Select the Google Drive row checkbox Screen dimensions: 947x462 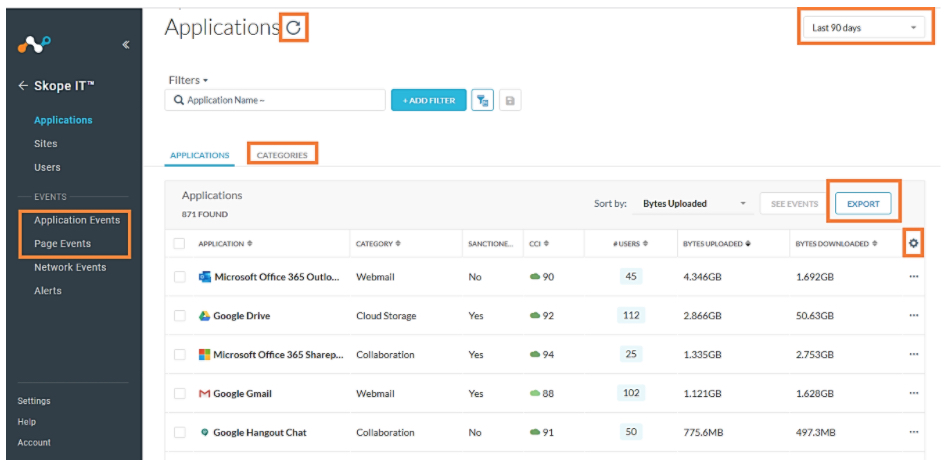point(179,315)
